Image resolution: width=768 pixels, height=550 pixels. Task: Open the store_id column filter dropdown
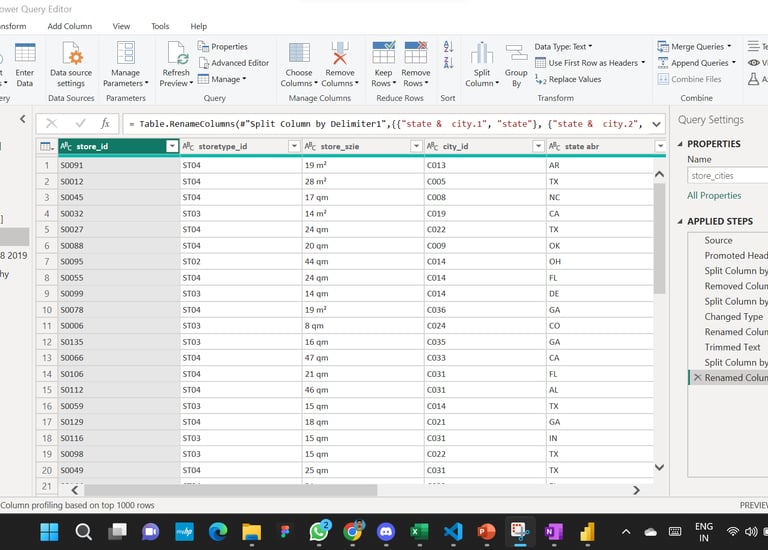click(x=172, y=146)
